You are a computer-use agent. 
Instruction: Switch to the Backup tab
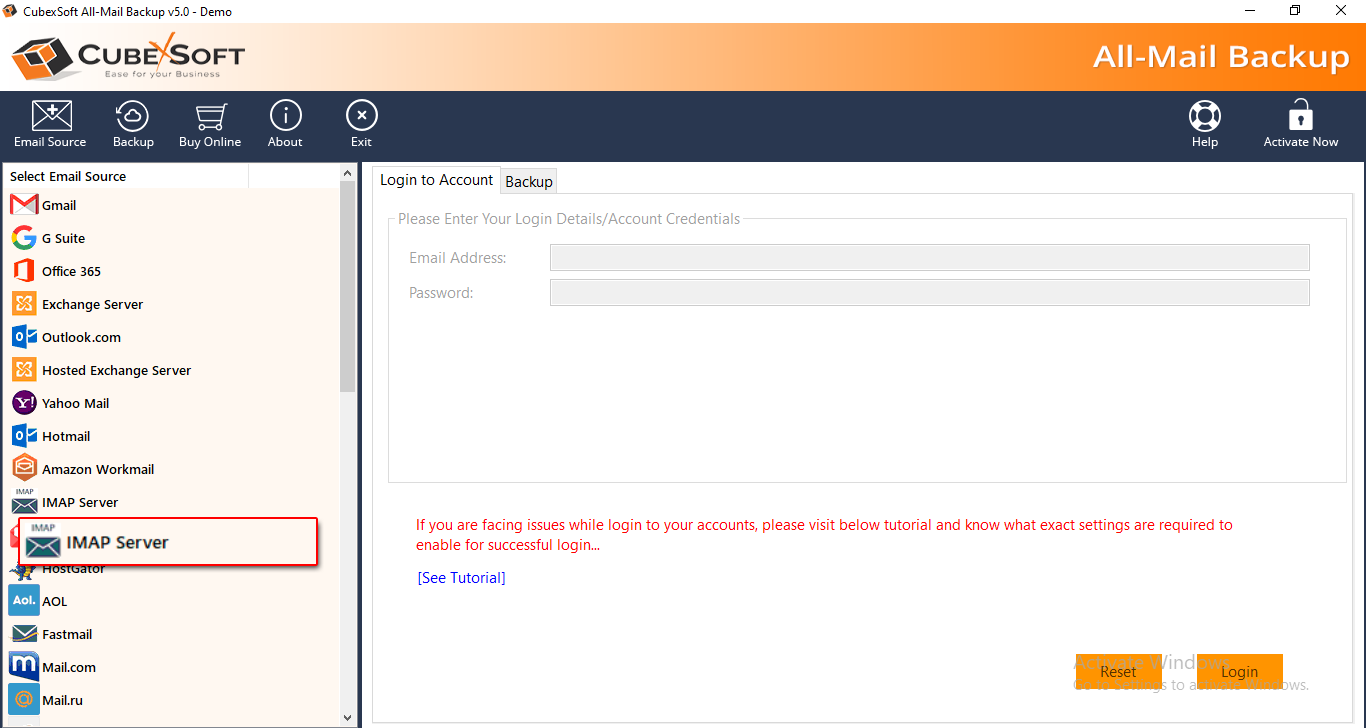click(x=529, y=181)
